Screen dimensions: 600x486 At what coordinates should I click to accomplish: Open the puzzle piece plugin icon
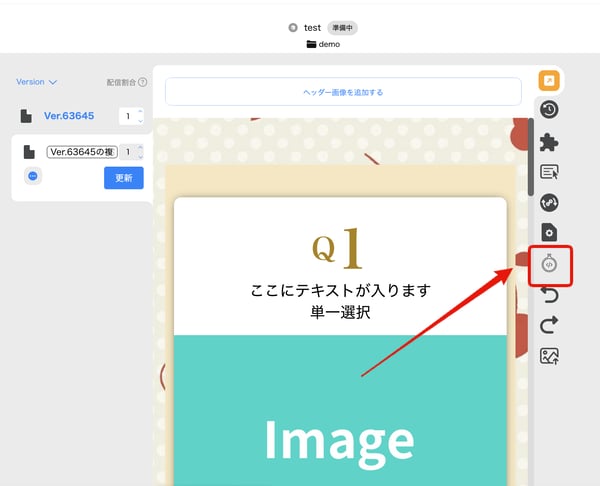click(x=548, y=141)
